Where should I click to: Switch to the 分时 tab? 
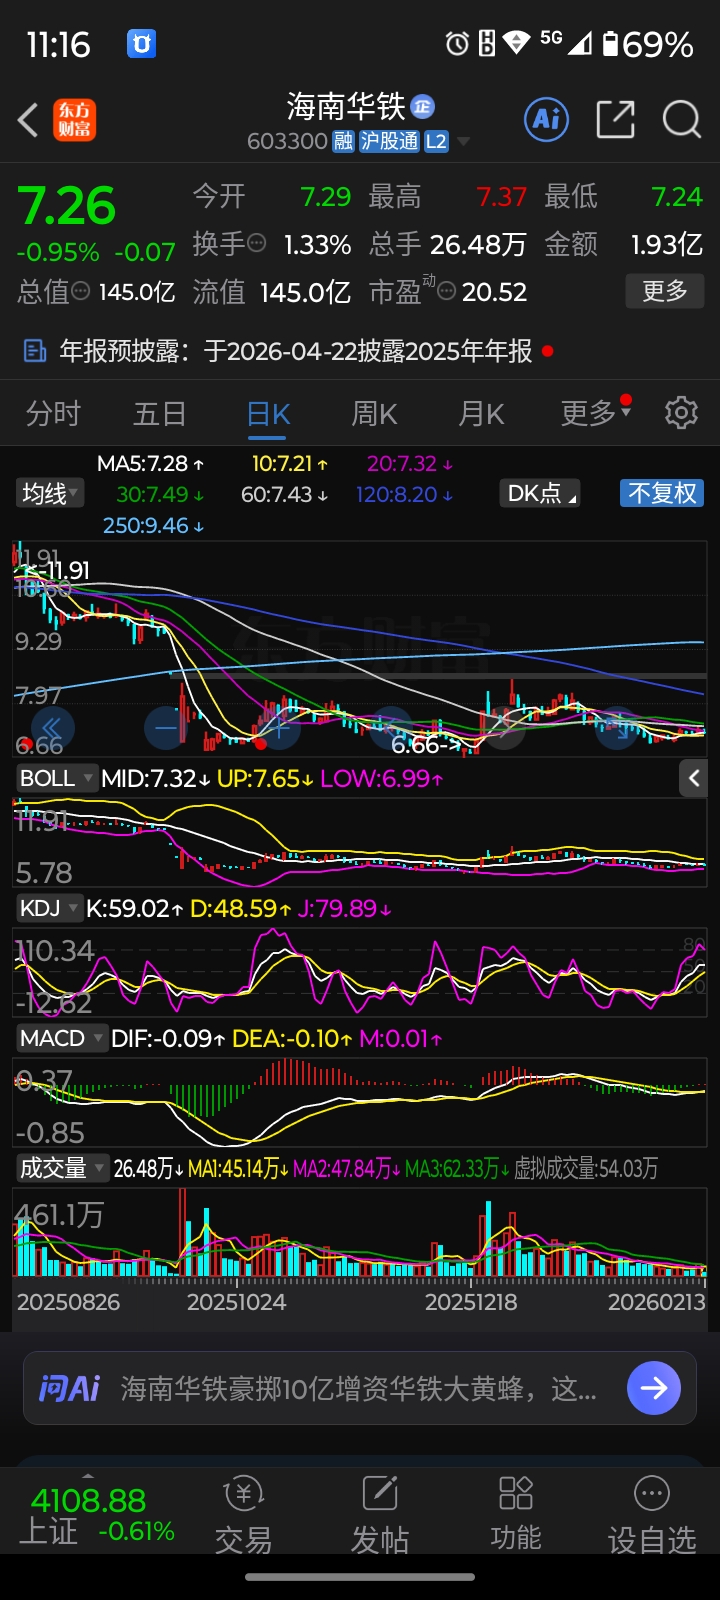click(x=53, y=413)
